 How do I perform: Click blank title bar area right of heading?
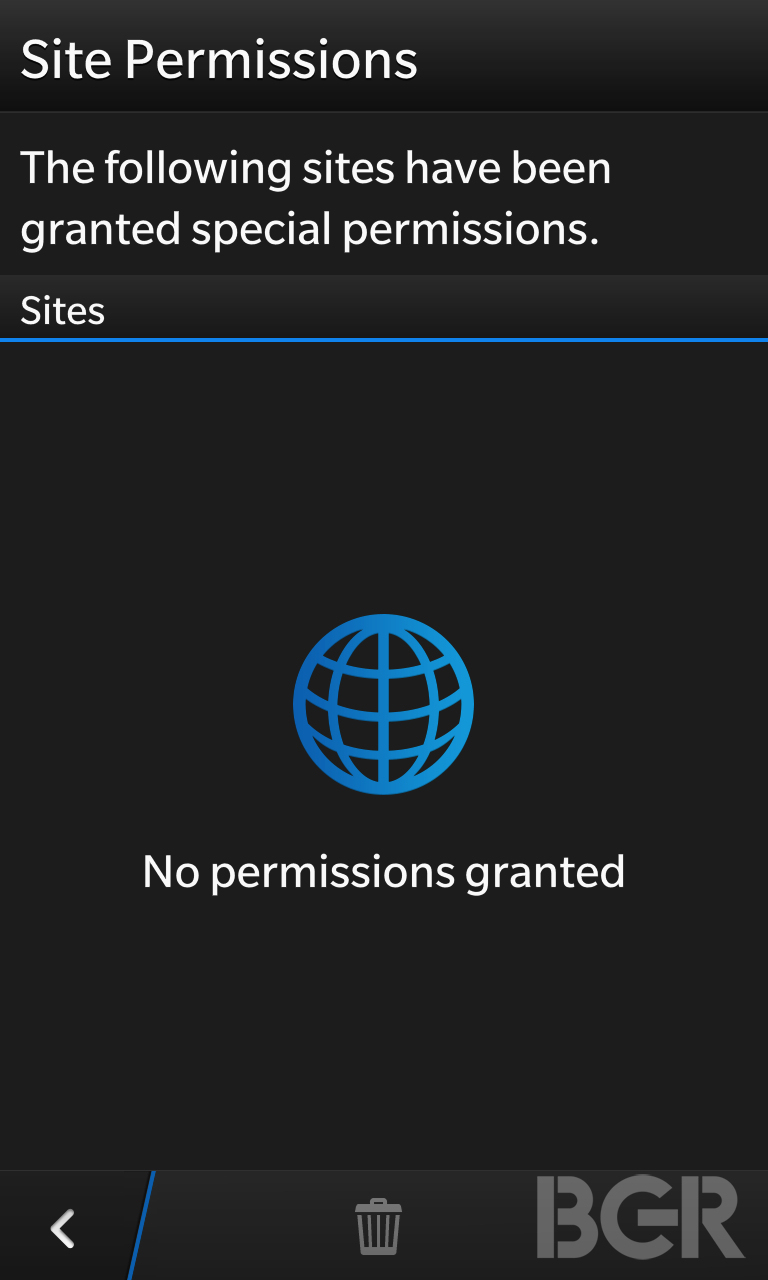click(x=590, y=56)
